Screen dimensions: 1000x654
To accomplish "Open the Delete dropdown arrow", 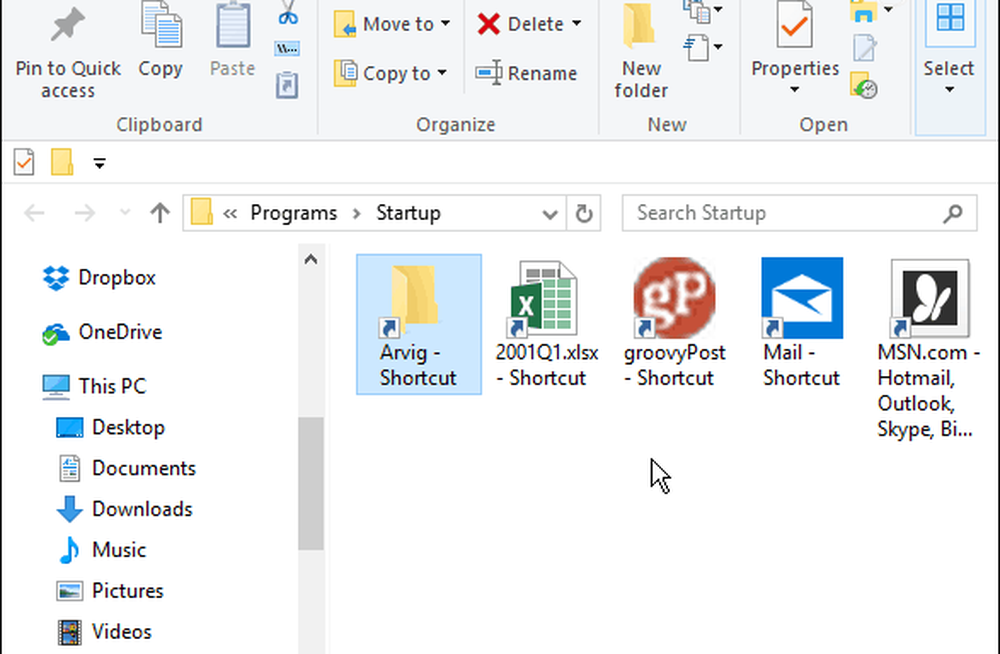I will [x=577, y=24].
